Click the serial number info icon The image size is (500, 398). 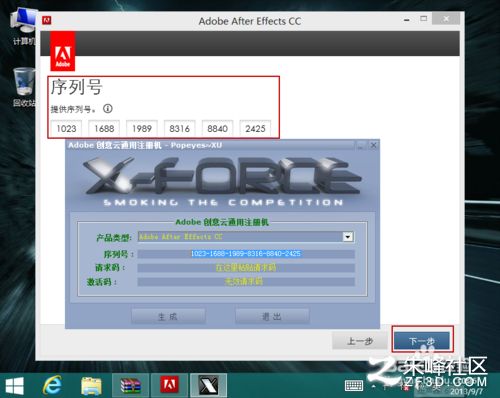click(108, 109)
